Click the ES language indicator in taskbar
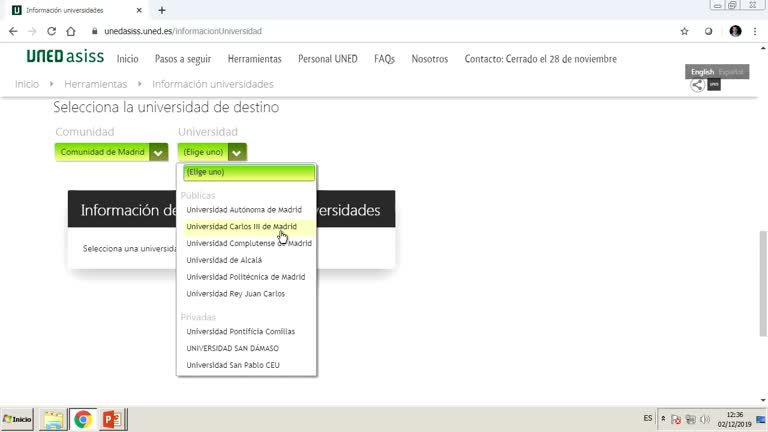The height and width of the screenshot is (432, 768). pyautogui.click(x=648, y=418)
